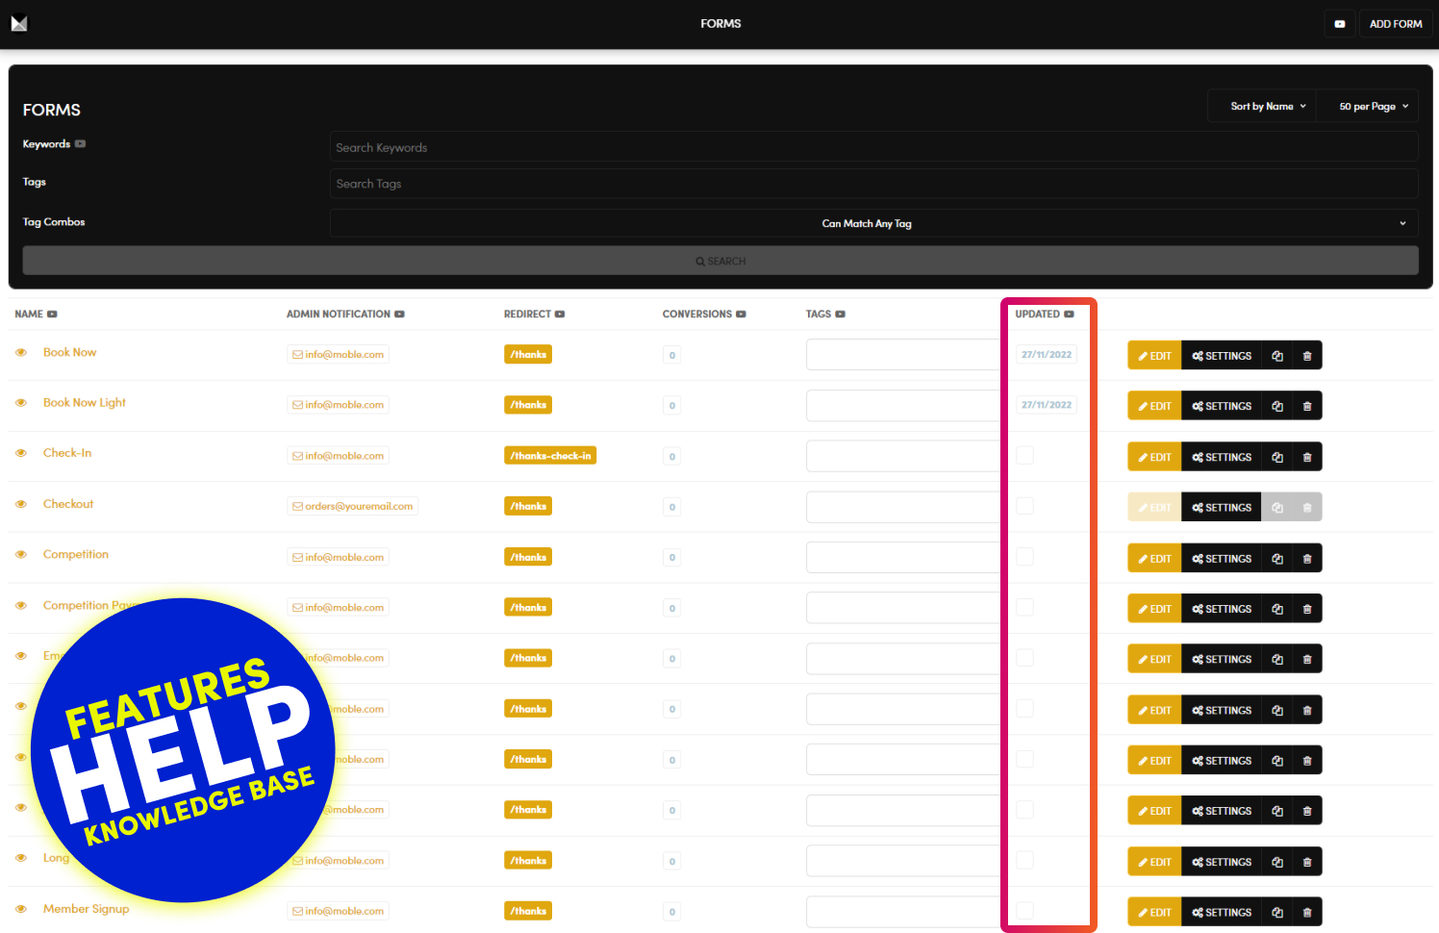Click the logo icon in the top-left corner
The image size is (1439, 933).
(19, 23)
